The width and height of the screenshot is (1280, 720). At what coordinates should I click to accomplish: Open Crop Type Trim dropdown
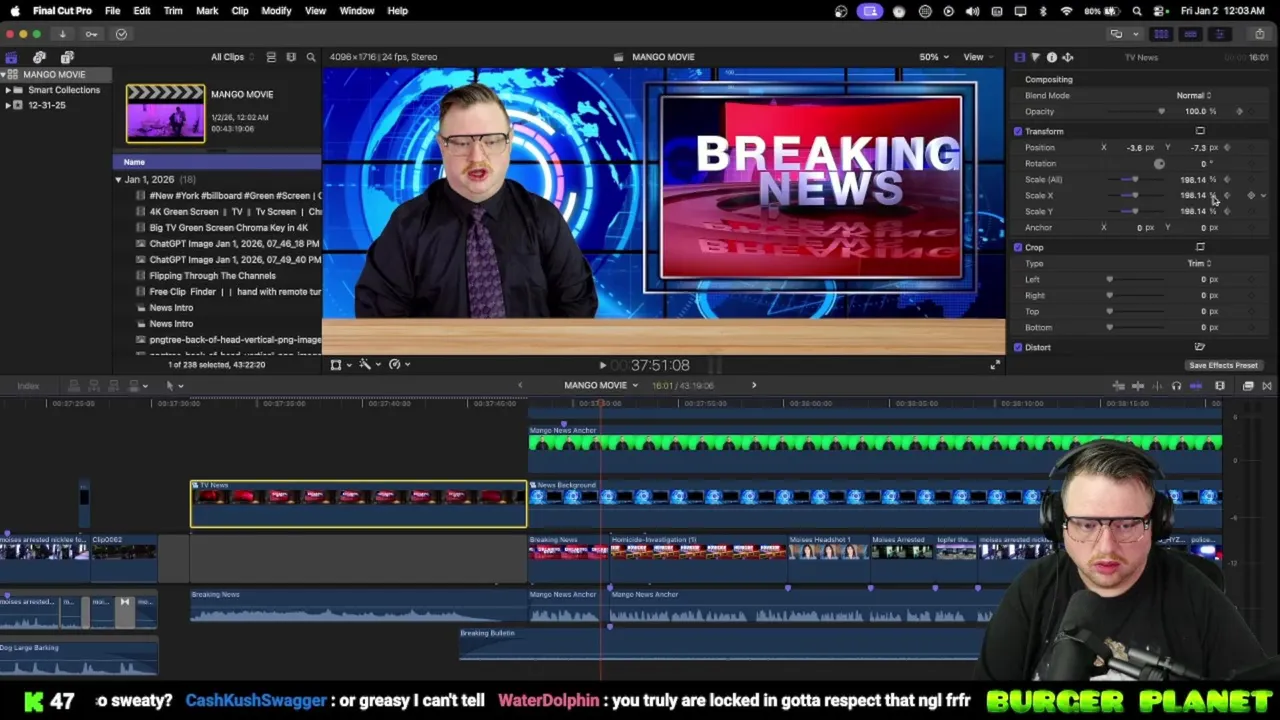[x=1199, y=263]
